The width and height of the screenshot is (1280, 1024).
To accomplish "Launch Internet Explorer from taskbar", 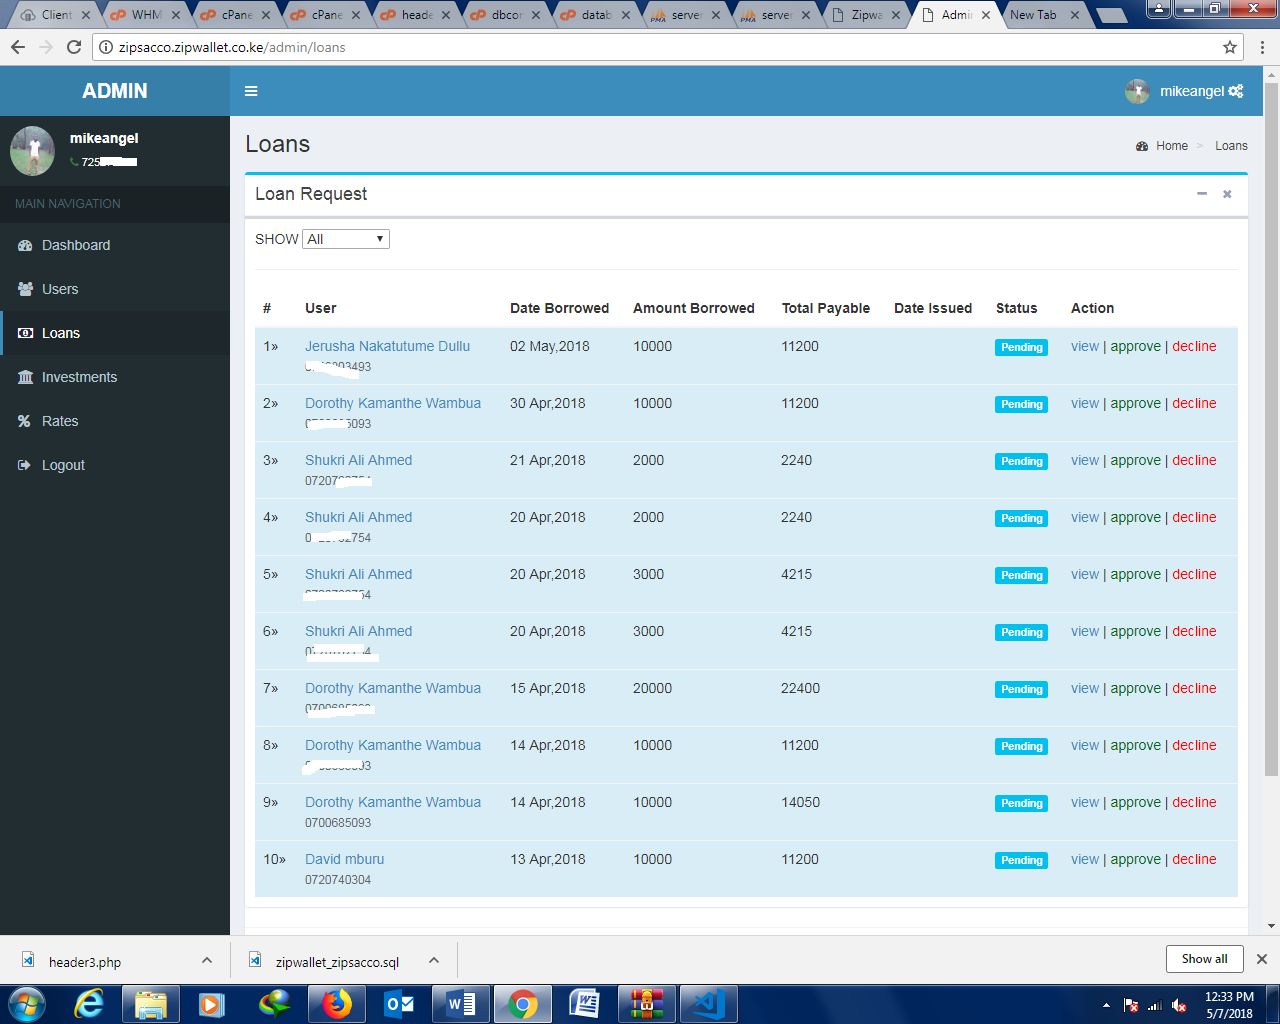I will click(89, 1004).
